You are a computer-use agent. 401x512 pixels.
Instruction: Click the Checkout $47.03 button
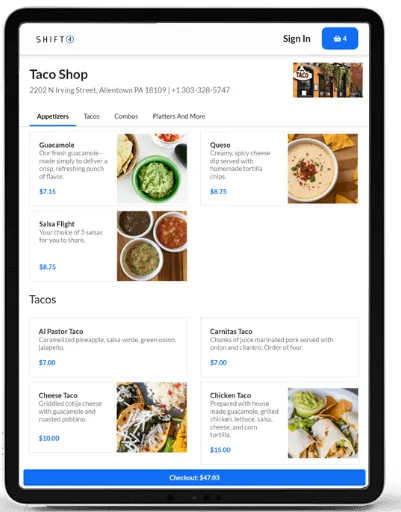pyautogui.click(x=194, y=477)
